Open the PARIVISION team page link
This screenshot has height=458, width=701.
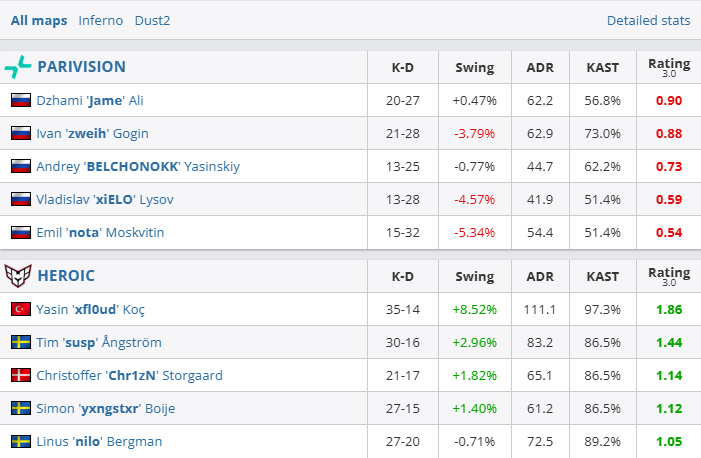pos(81,67)
